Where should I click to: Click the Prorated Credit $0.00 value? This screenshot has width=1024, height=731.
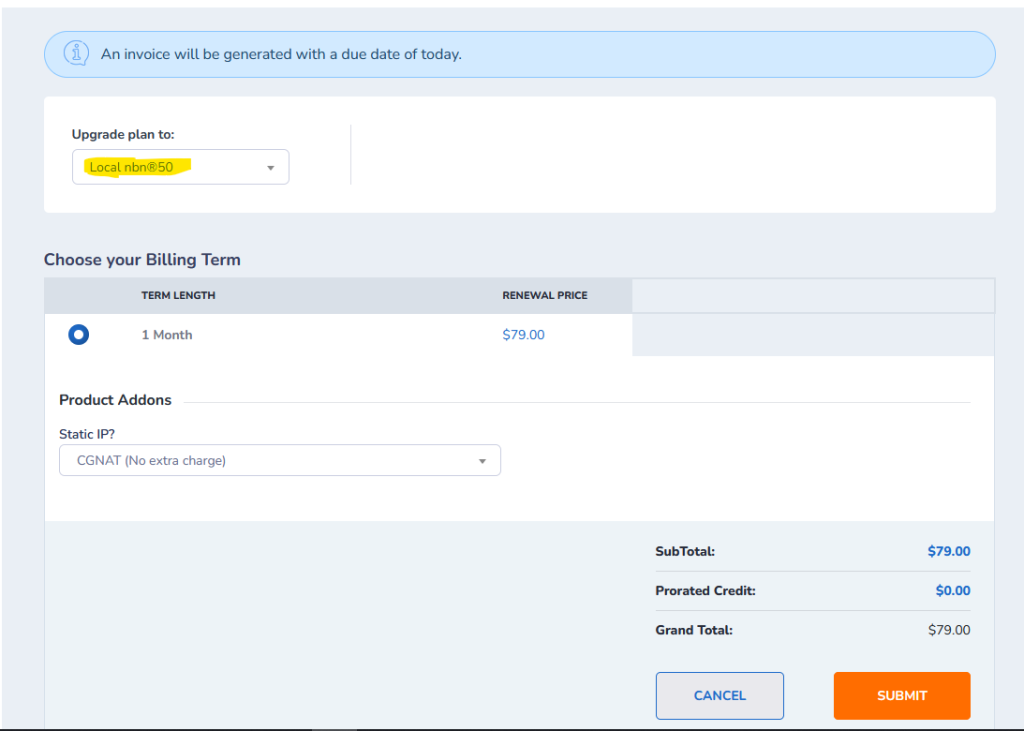[x=953, y=591]
